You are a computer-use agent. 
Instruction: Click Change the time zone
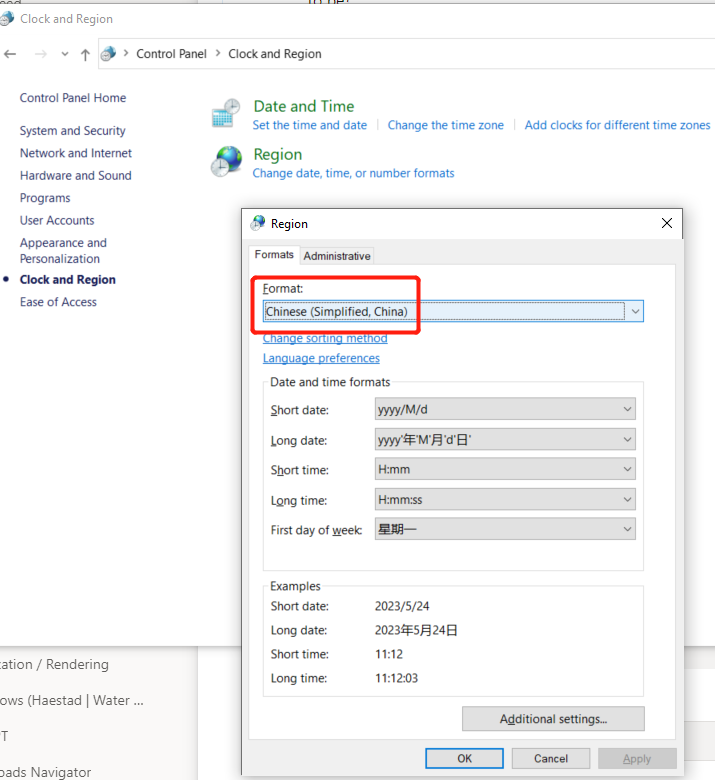pyautogui.click(x=445, y=125)
